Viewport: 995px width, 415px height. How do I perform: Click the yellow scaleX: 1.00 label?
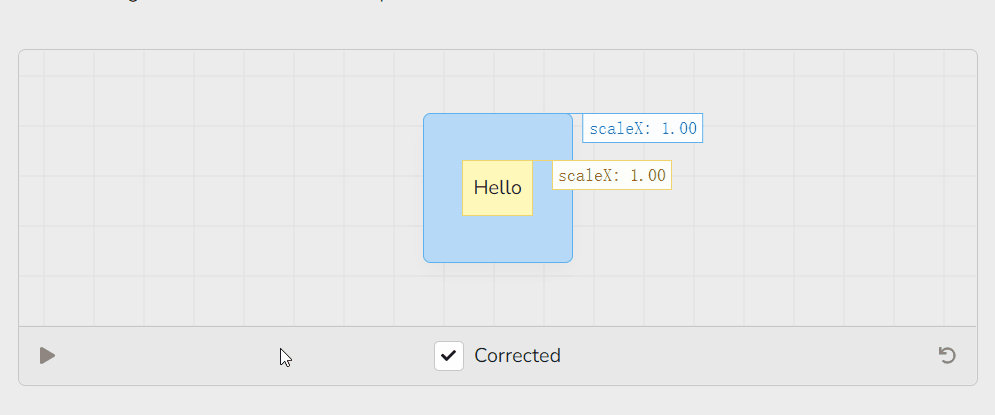pyautogui.click(x=611, y=175)
